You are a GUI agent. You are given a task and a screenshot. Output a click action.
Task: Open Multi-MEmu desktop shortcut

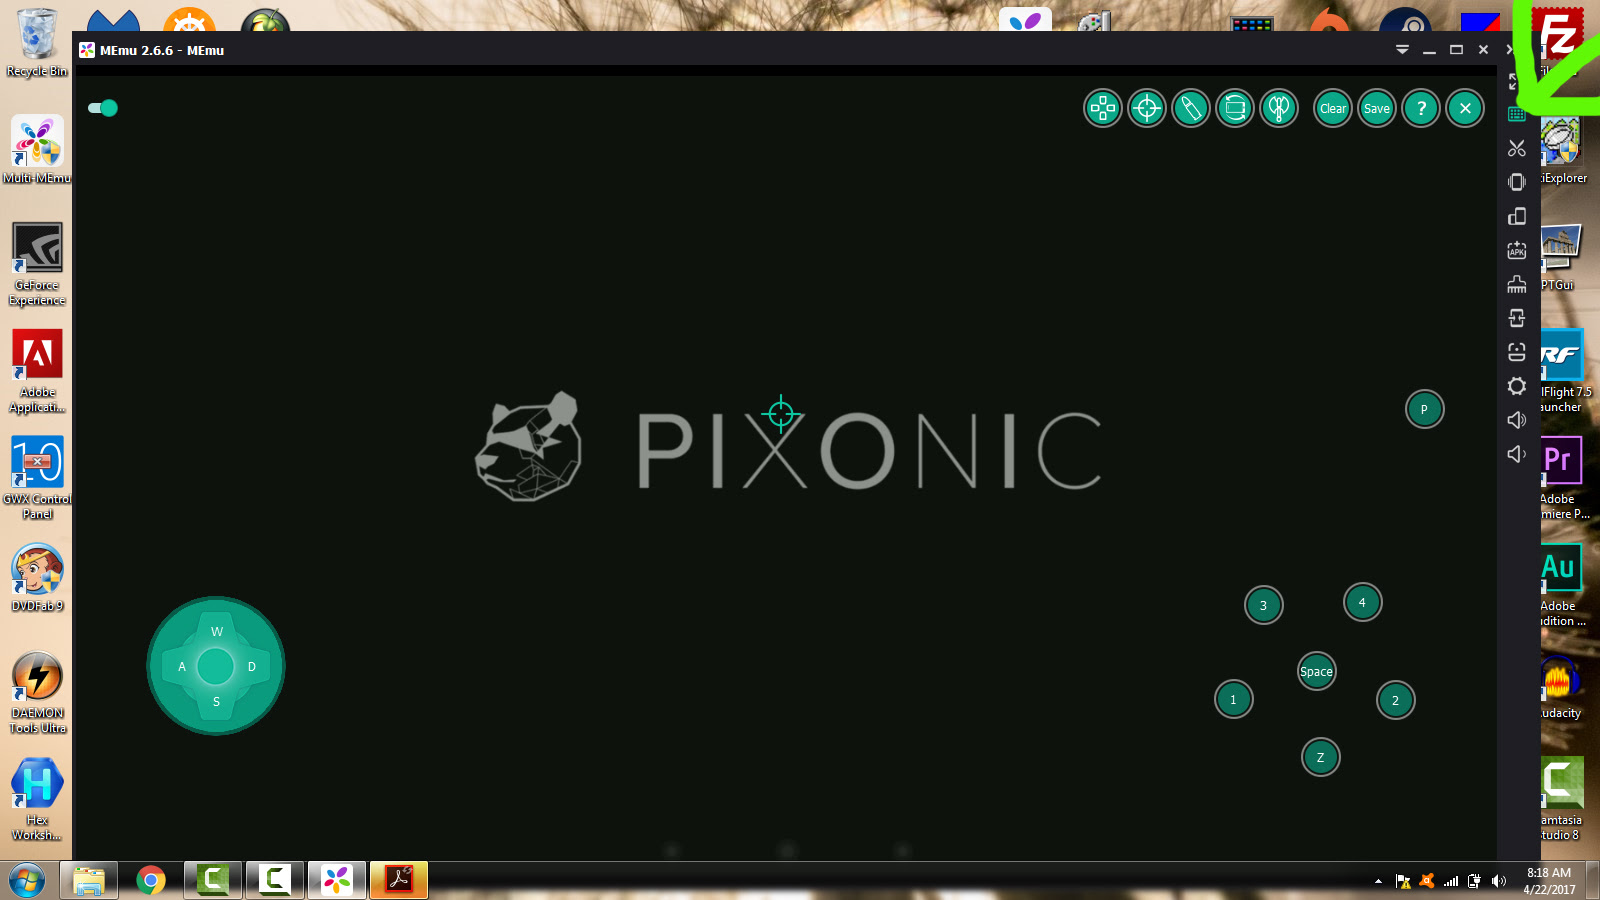pos(37,149)
